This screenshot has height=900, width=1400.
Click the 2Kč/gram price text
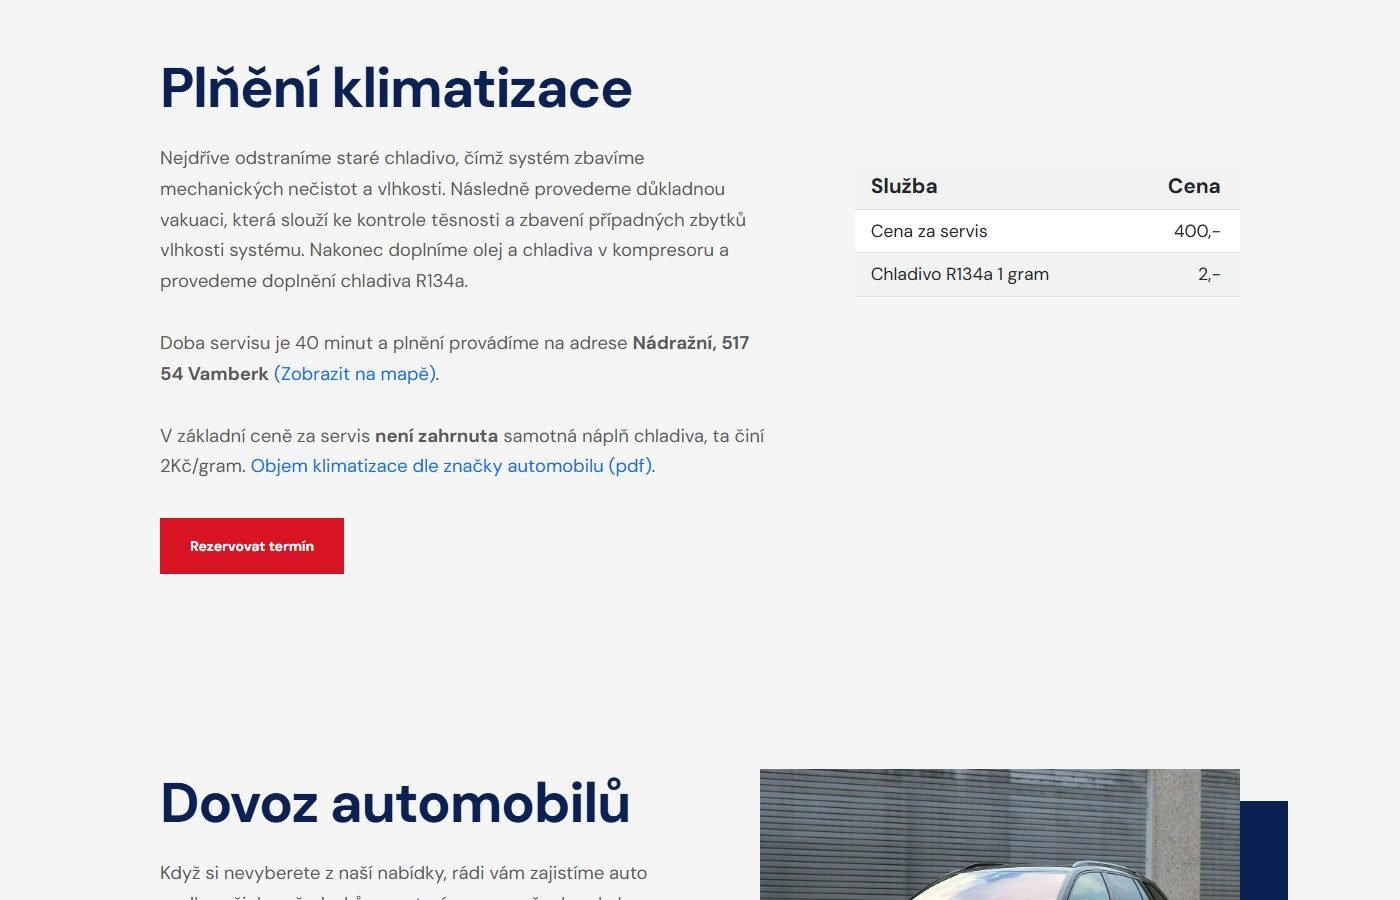(202, 466)
